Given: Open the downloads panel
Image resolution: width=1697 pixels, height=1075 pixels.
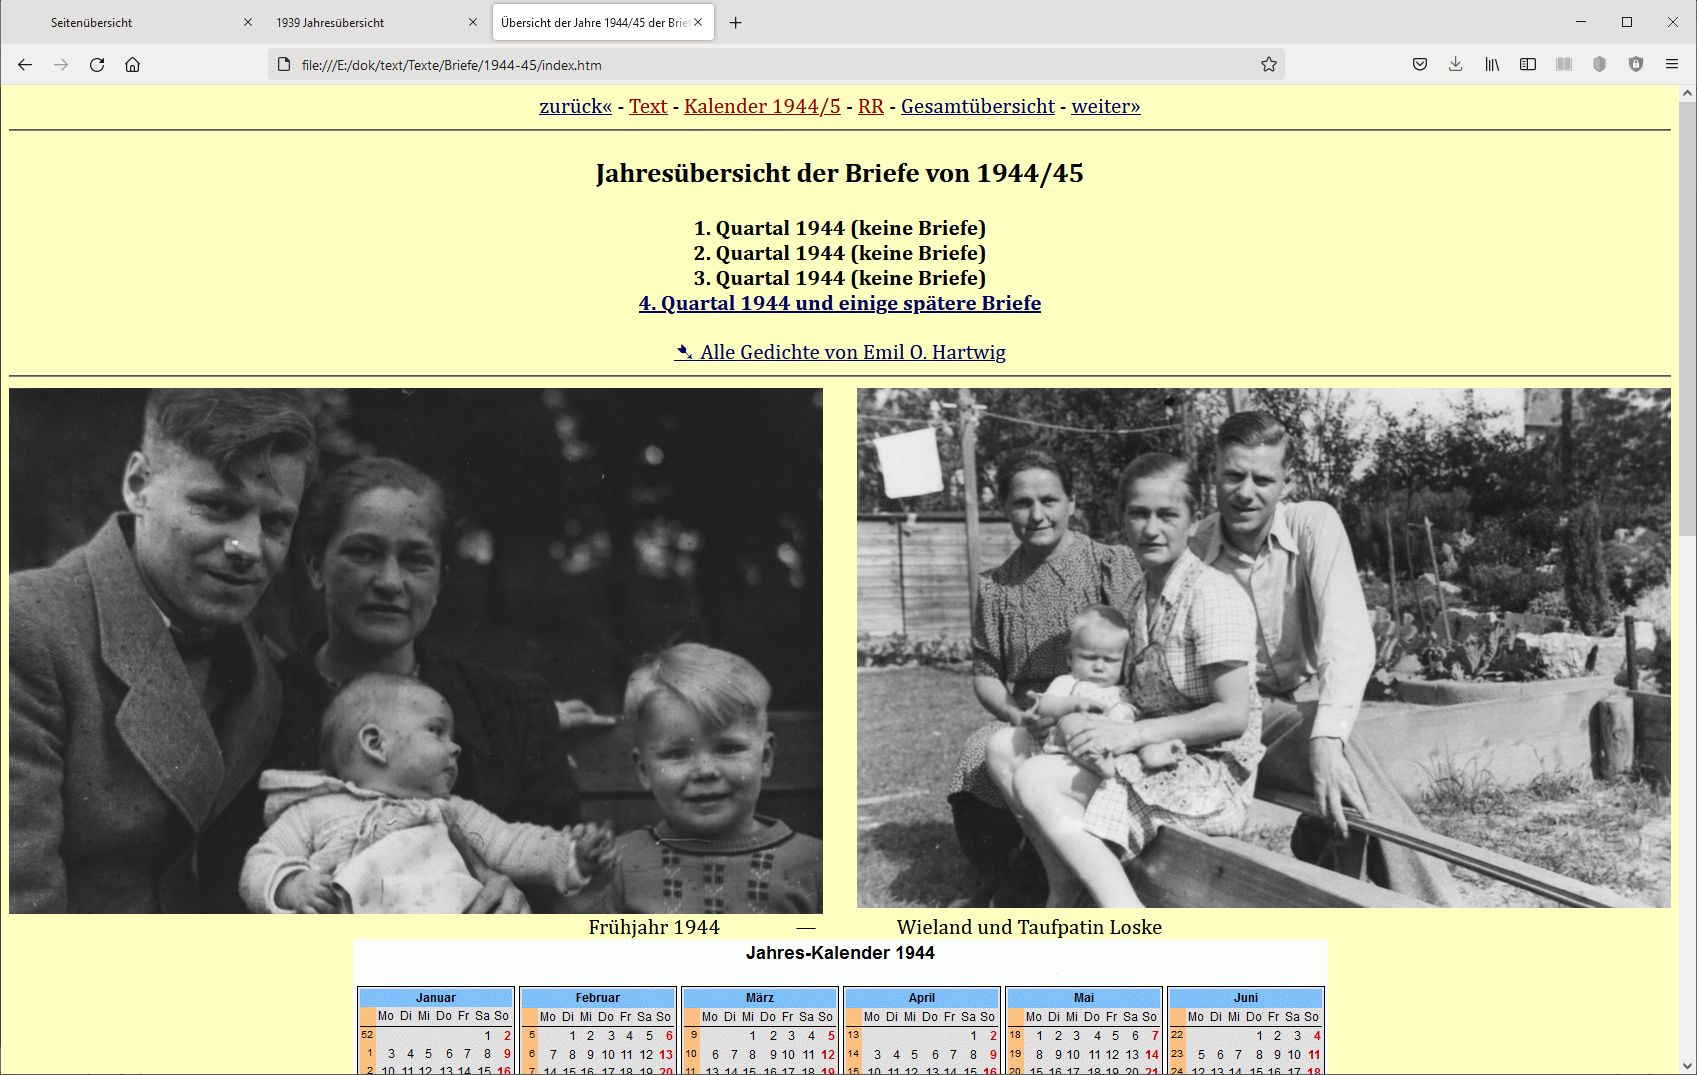Looking at the screenshot, I should point(1455,65).
